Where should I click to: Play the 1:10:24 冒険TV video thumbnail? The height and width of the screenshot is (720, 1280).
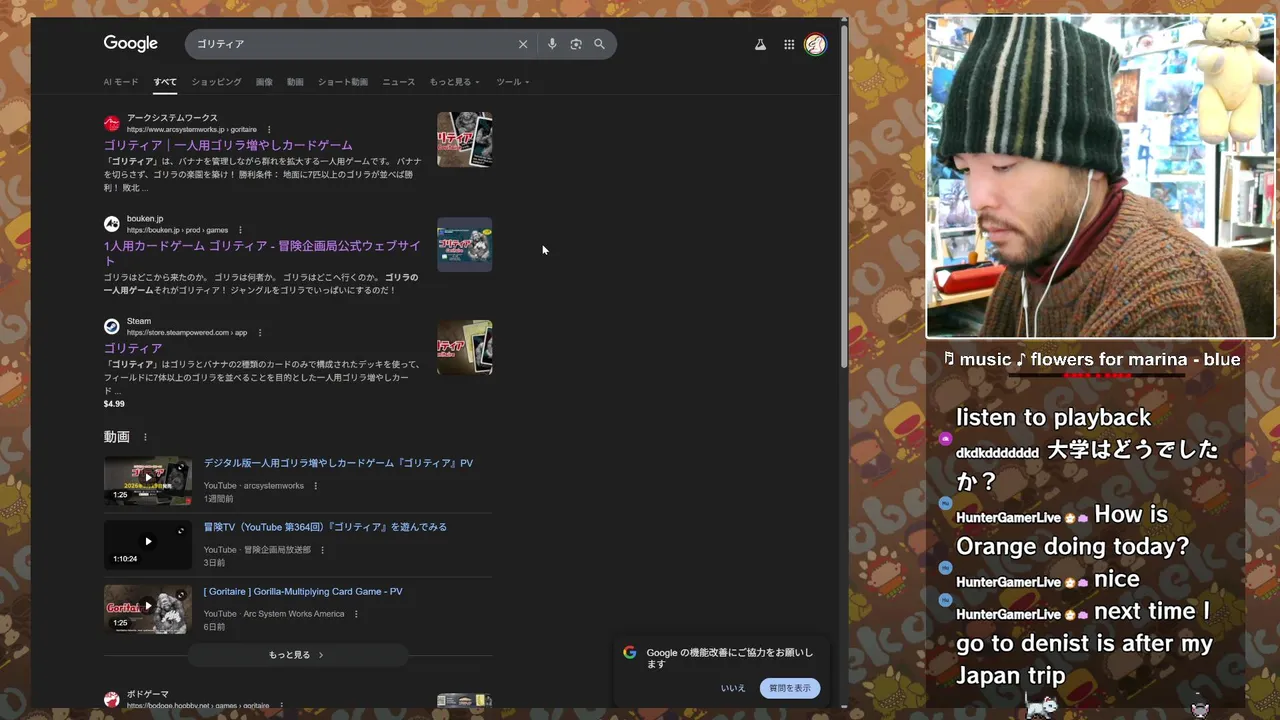(148, 544)
